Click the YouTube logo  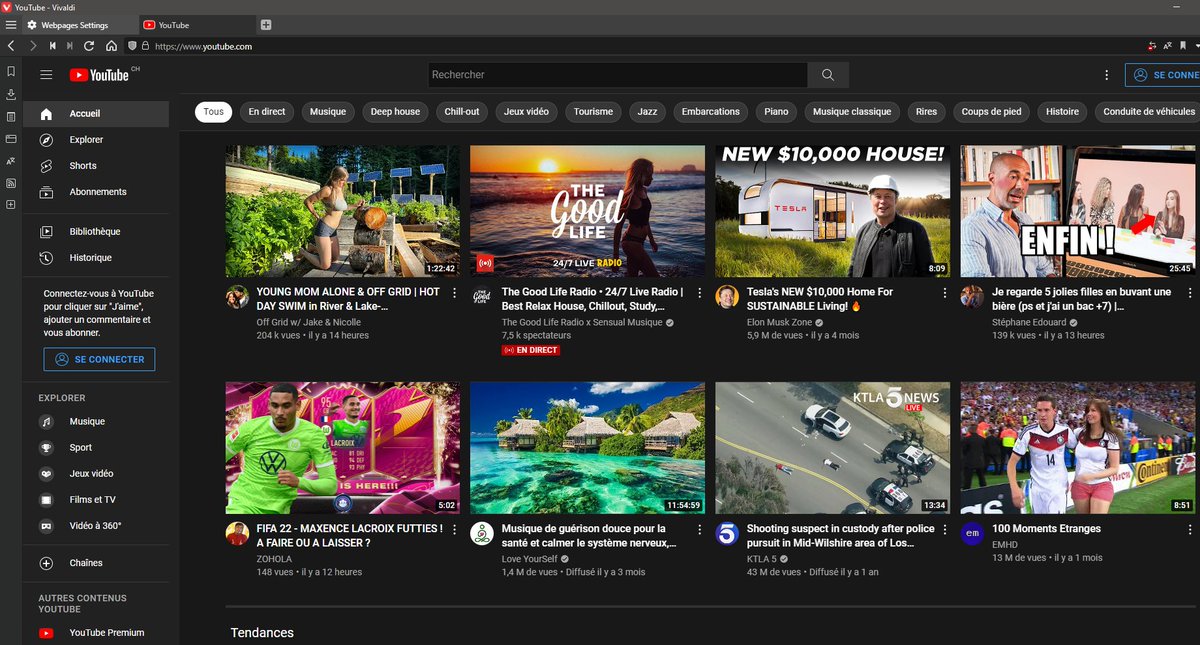pyautogui.click(x=99, y=75)
